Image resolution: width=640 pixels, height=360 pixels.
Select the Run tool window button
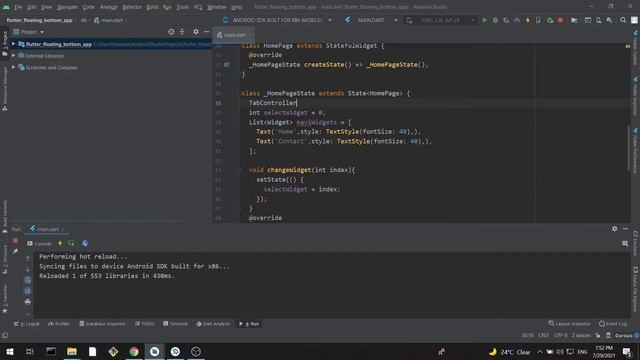[x=249, y=324]
